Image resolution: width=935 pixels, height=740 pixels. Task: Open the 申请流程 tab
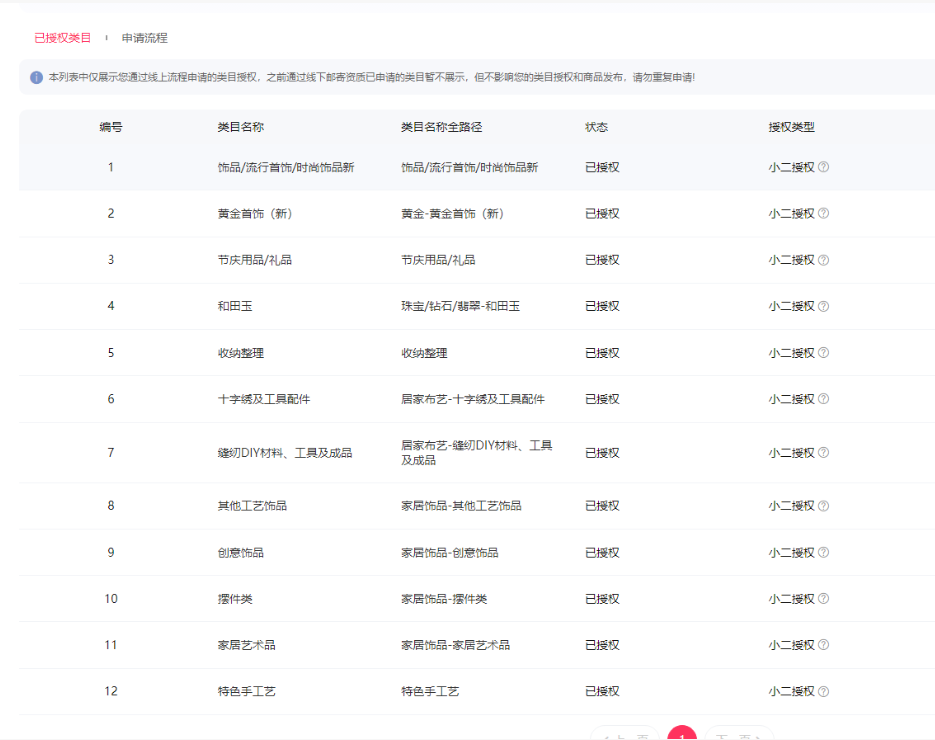pos(145,38)
